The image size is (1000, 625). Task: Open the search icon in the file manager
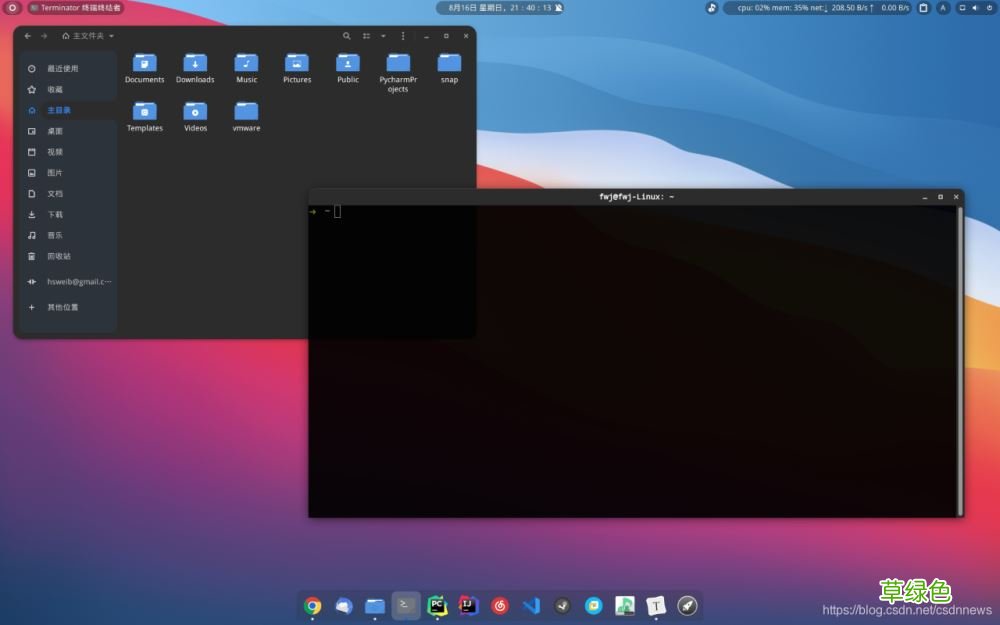(x=347, y=36)
